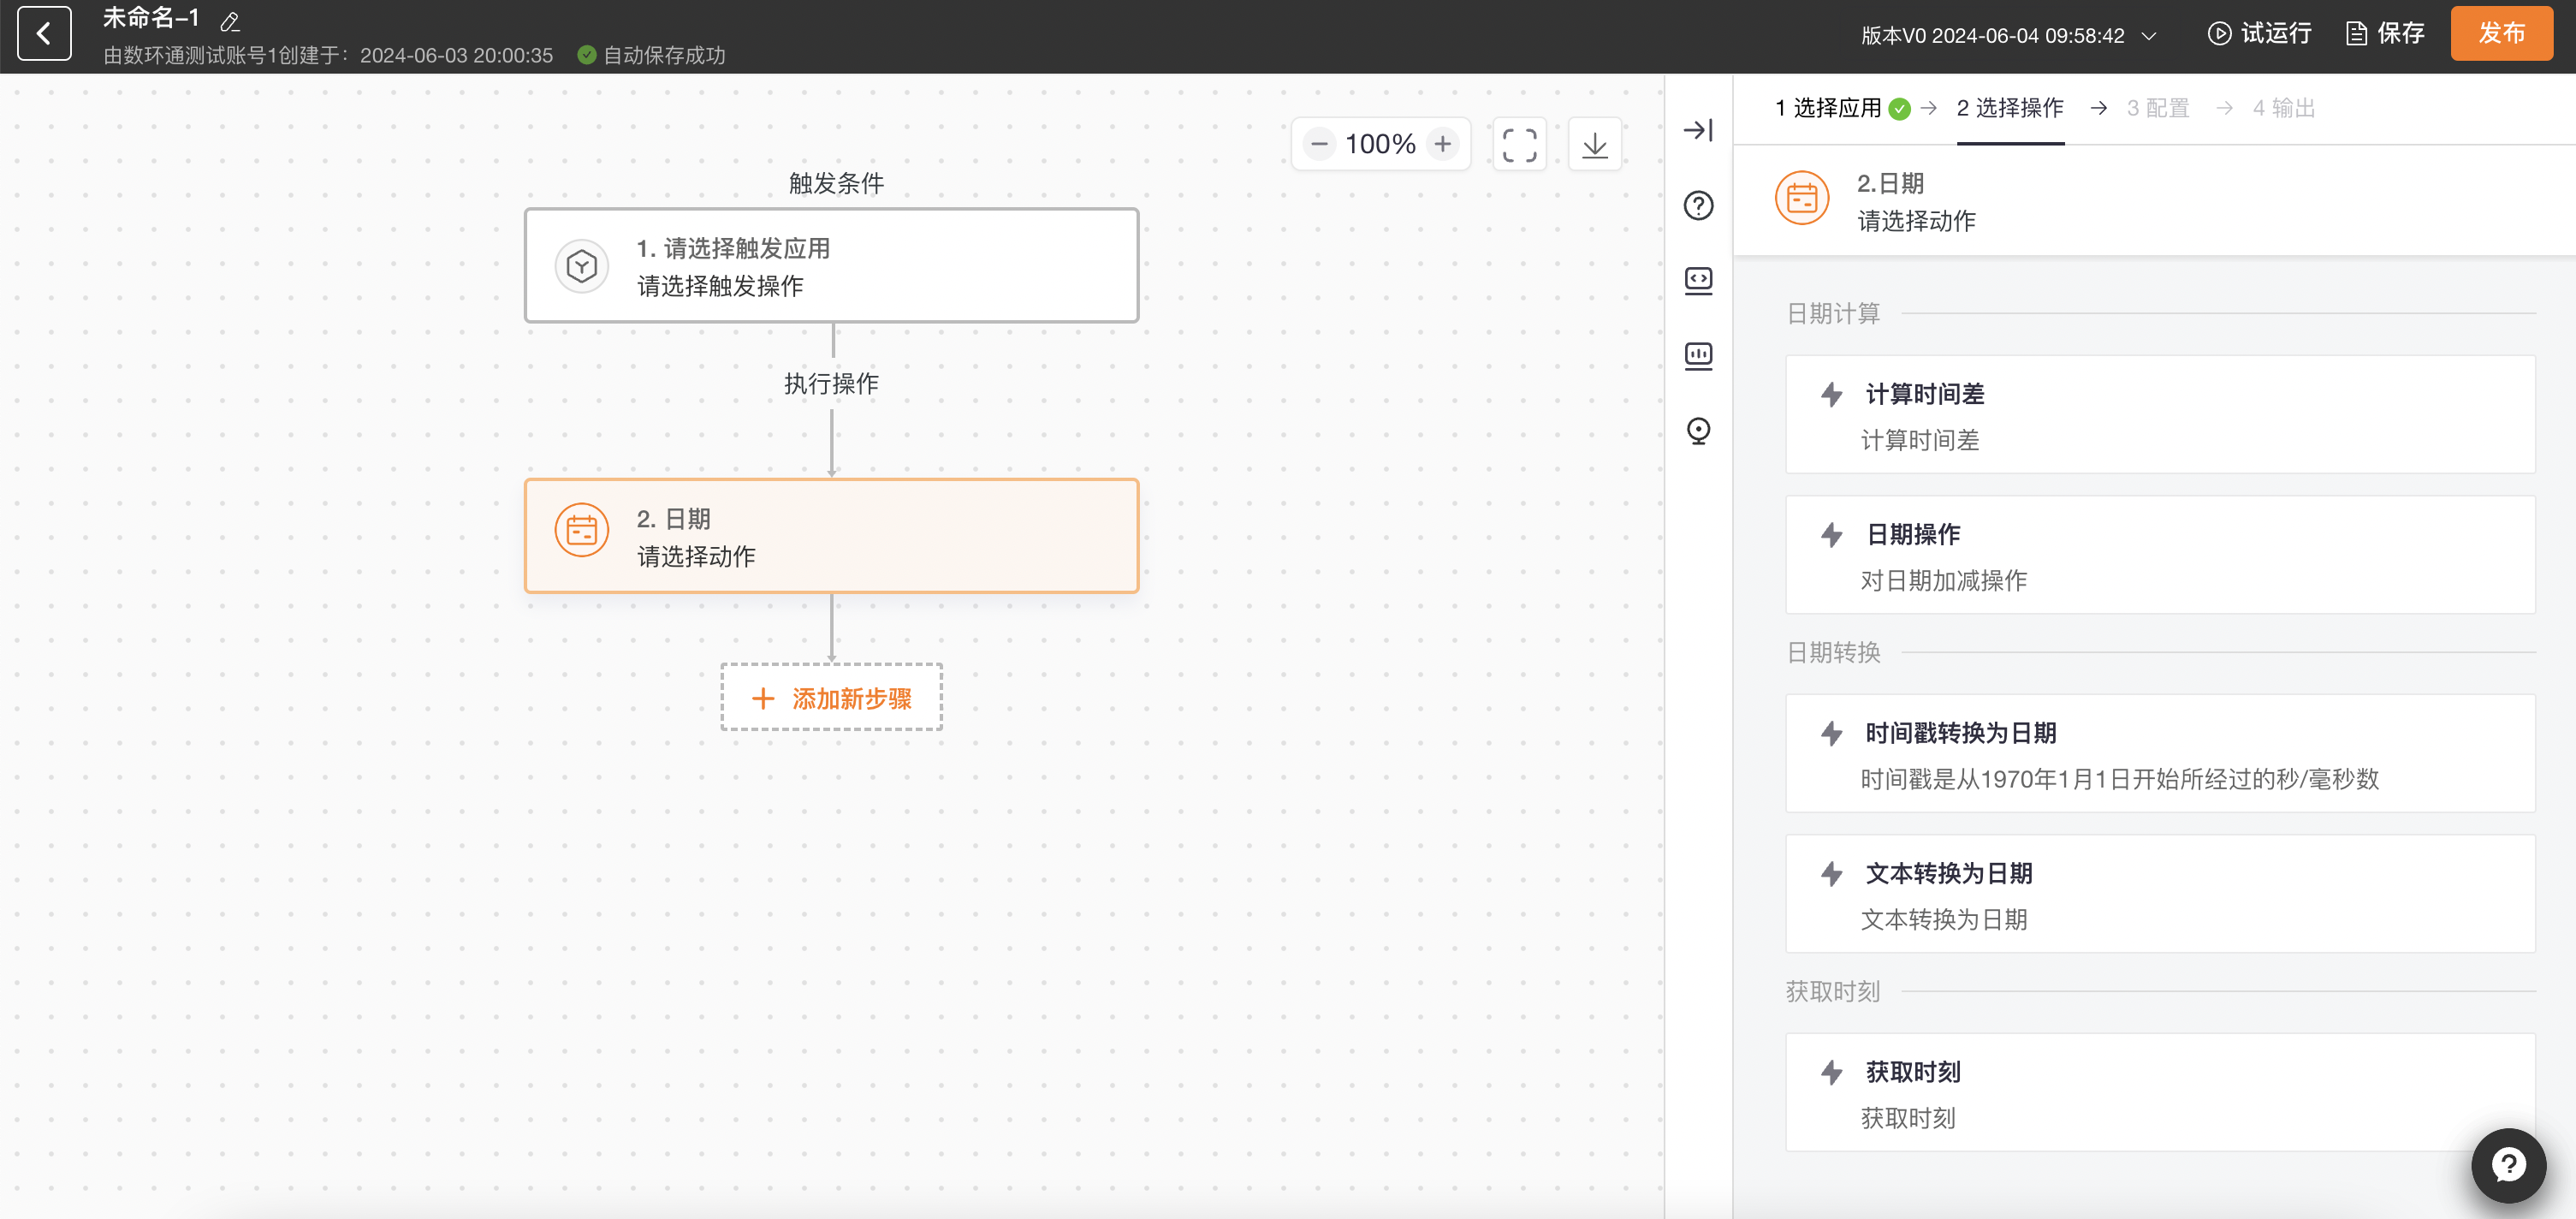
Task: Click the 获取时刻 section heading
Action: [1833, 992]
